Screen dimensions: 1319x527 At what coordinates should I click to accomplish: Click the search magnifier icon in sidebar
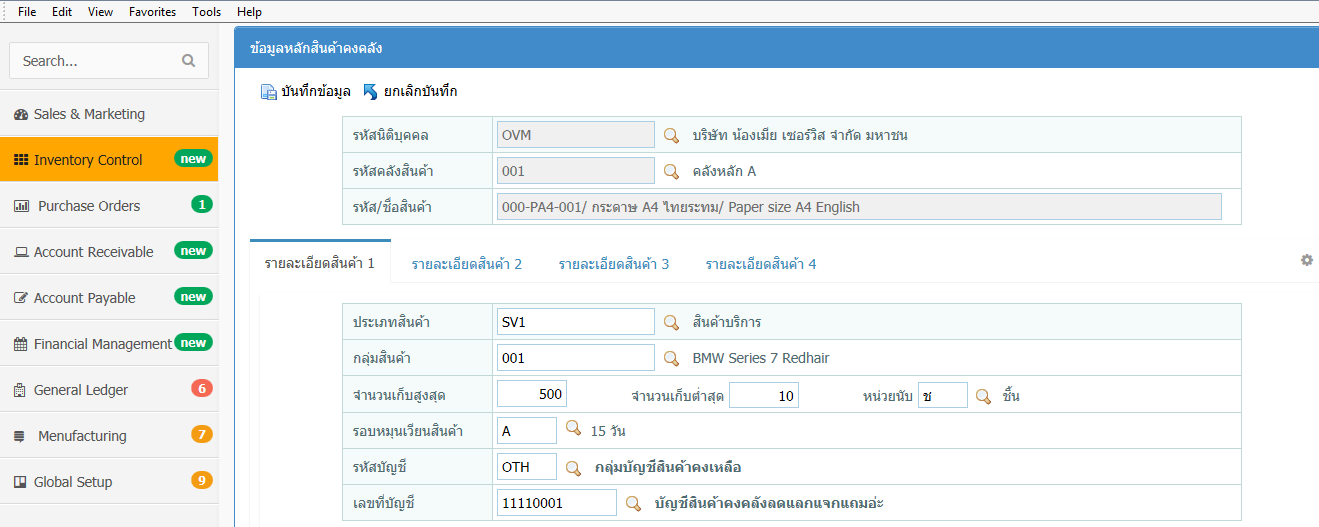click(188, 61)
